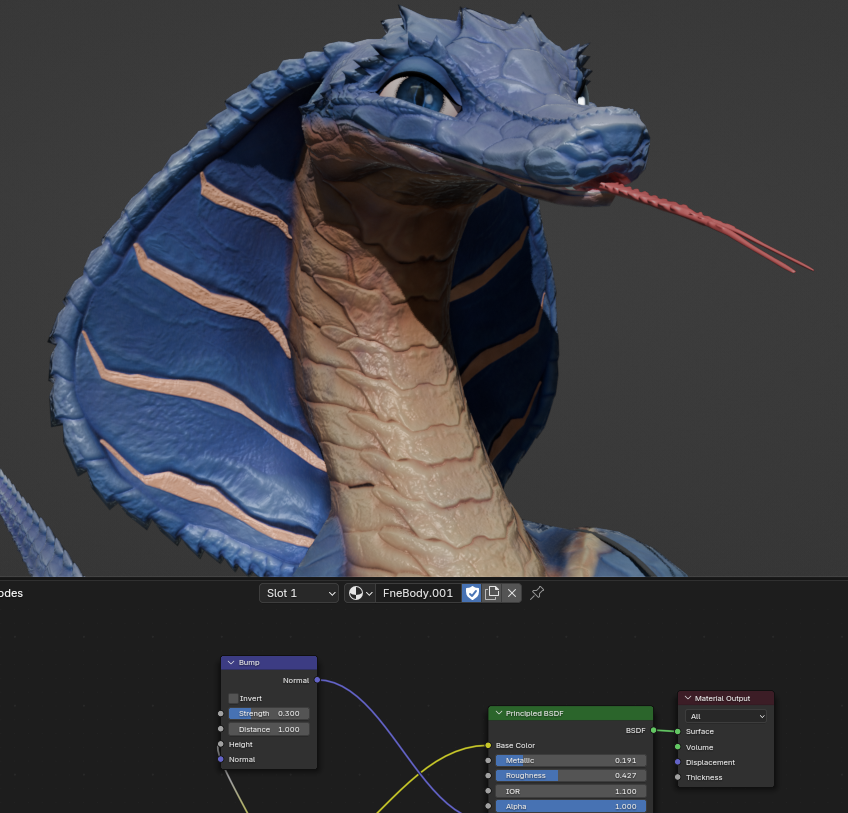The width and height of the screenshot is (848, 813).
Task: Open the All target dropdown in Material Output
Action: click(x=726, y=716)
